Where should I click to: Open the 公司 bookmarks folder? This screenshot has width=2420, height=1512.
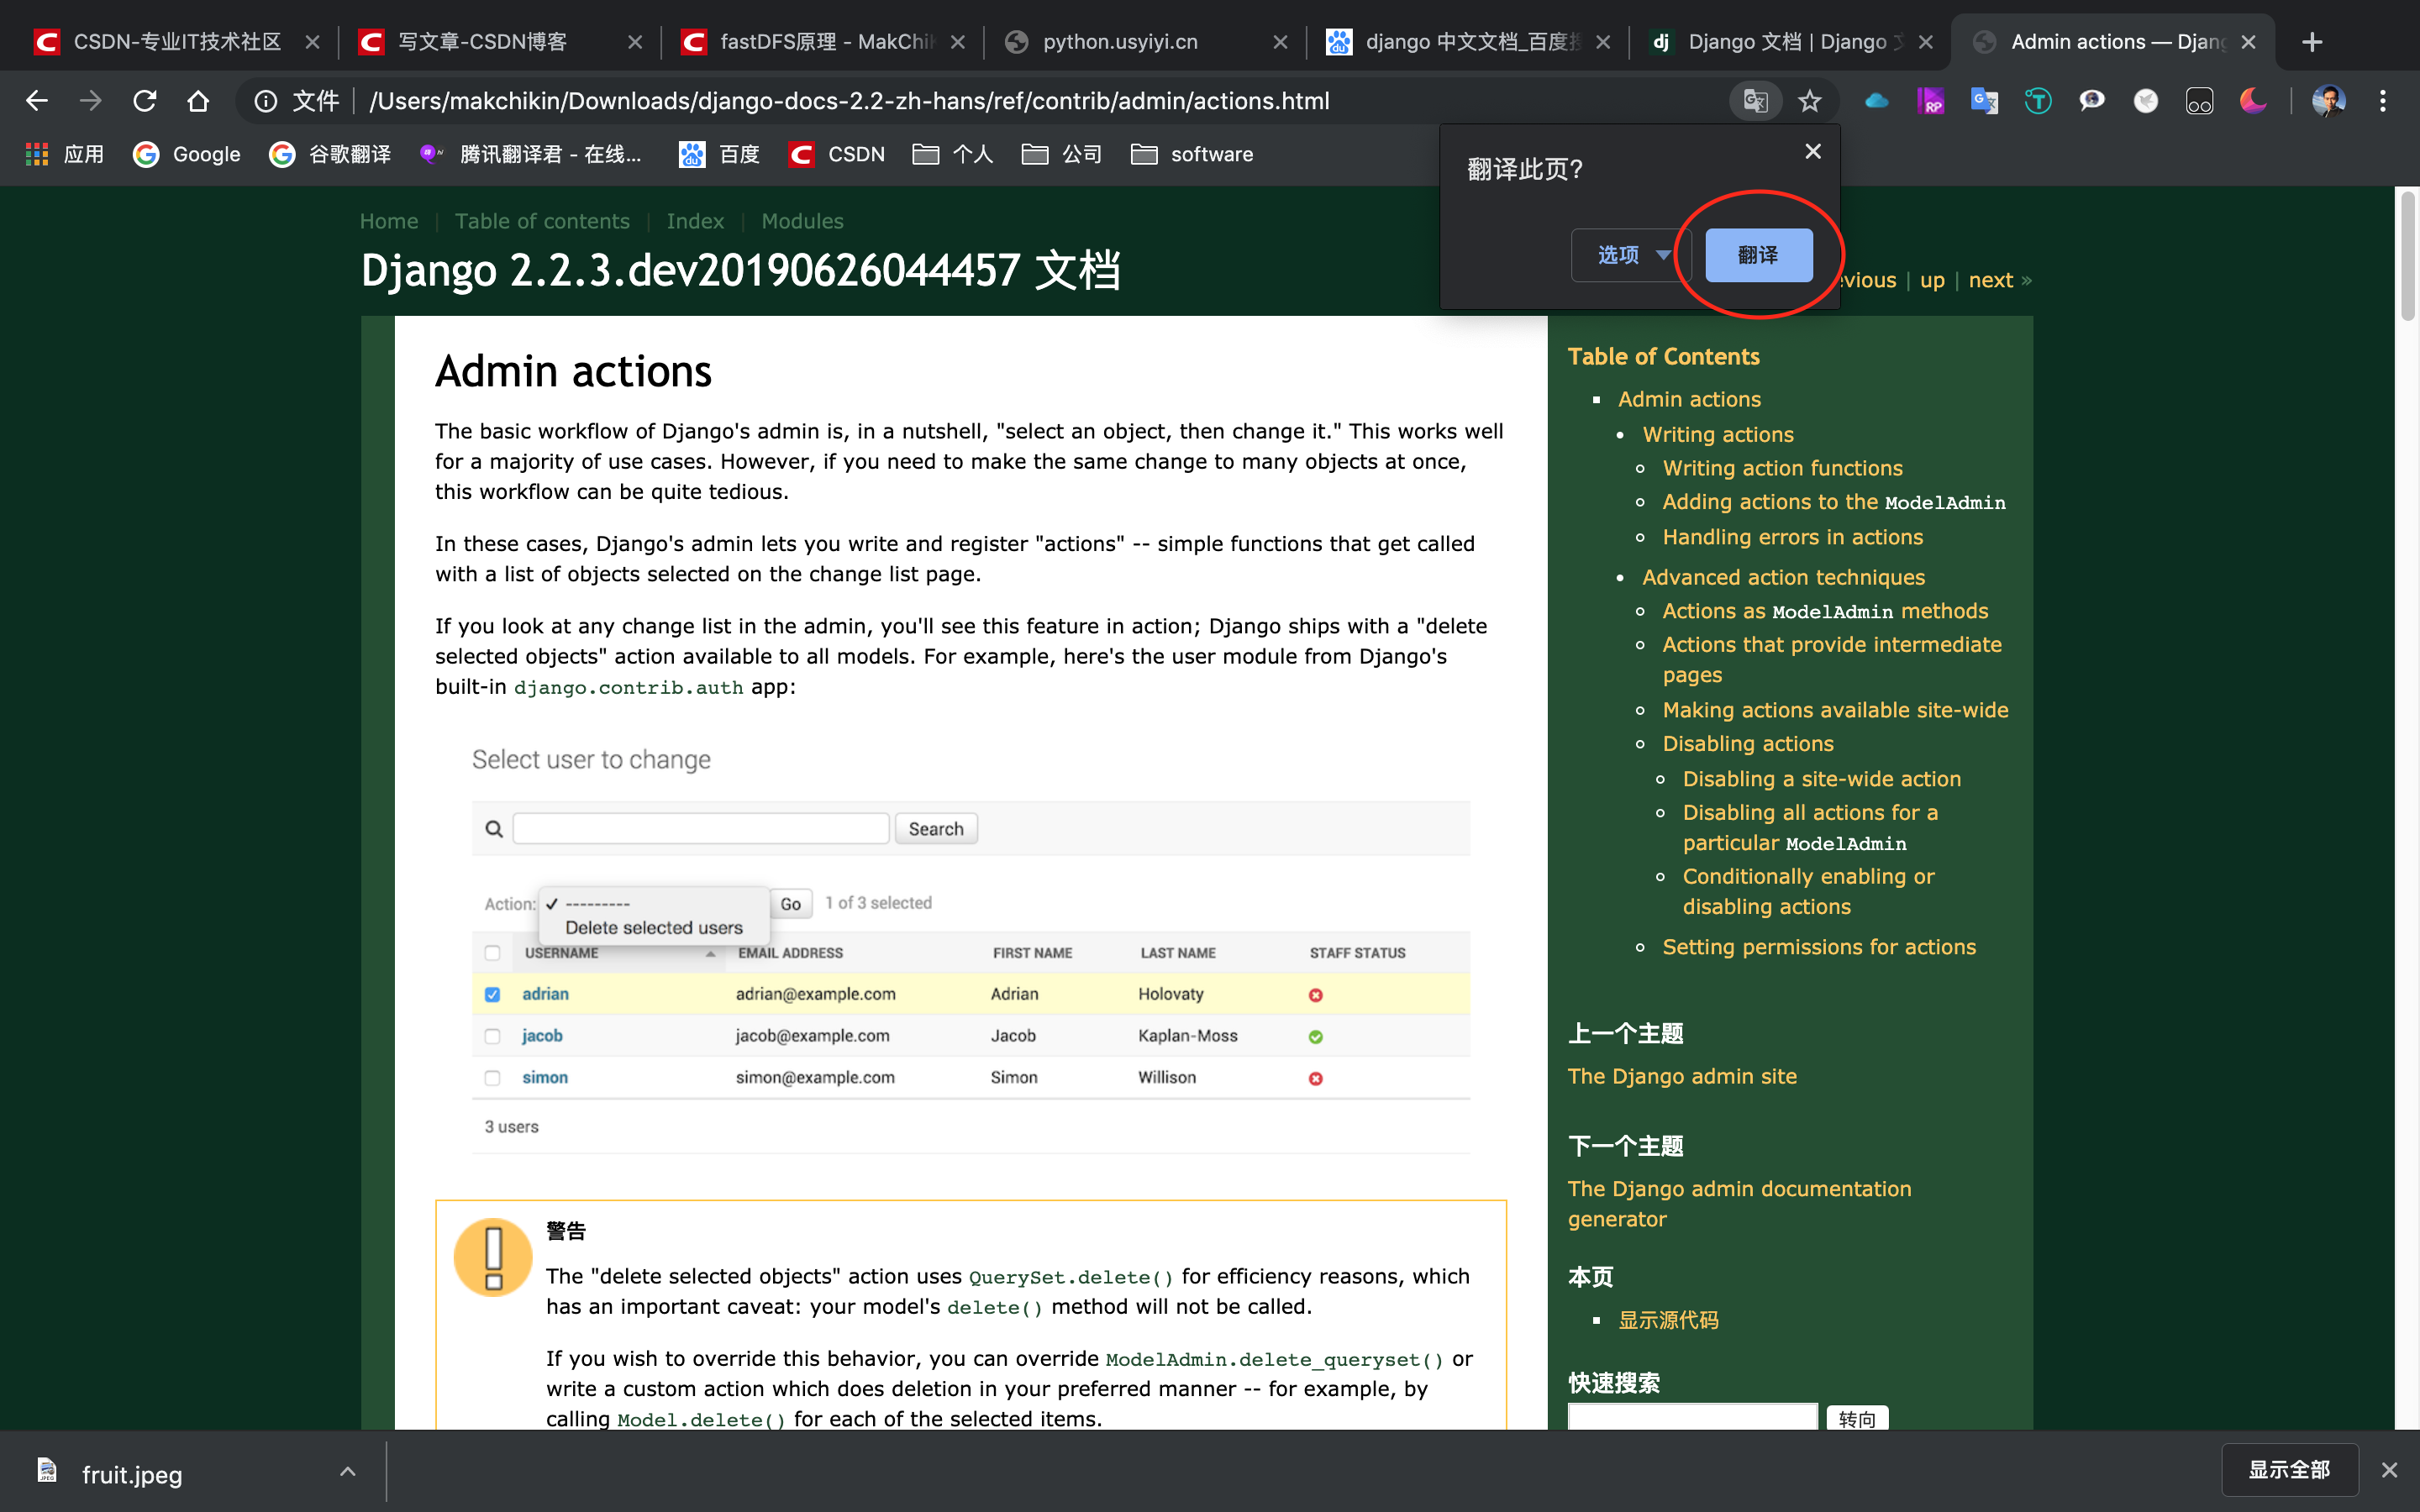pos(1061,154)
